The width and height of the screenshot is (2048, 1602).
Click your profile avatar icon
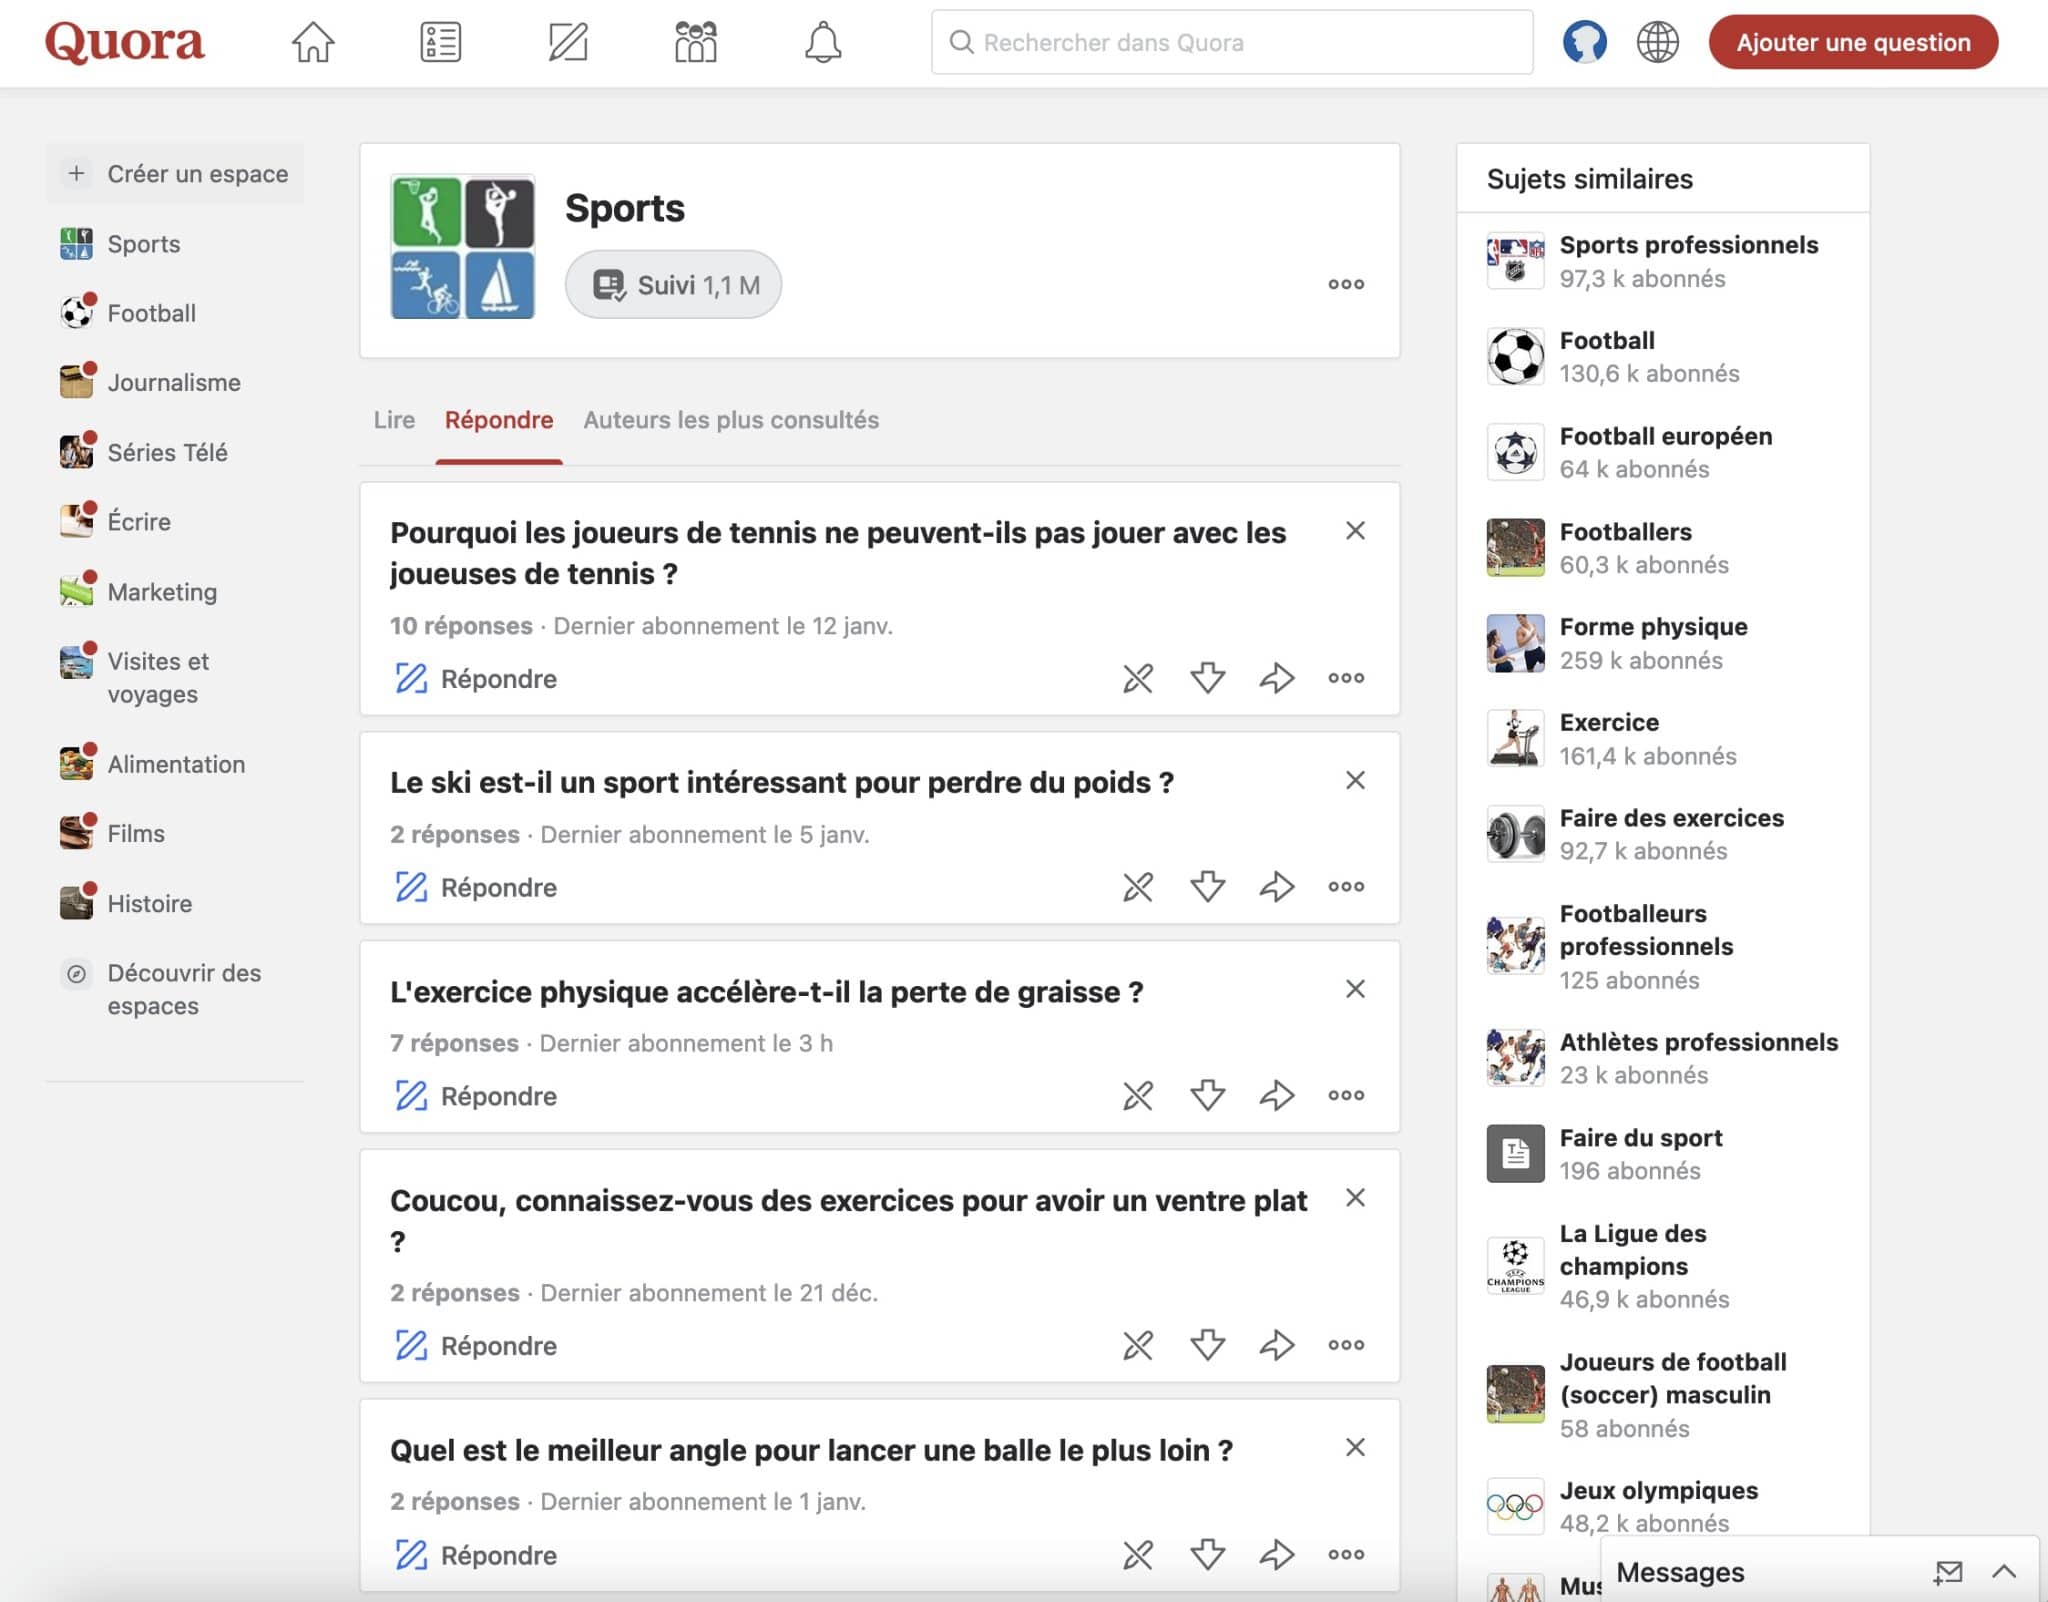coord(1586,42)
